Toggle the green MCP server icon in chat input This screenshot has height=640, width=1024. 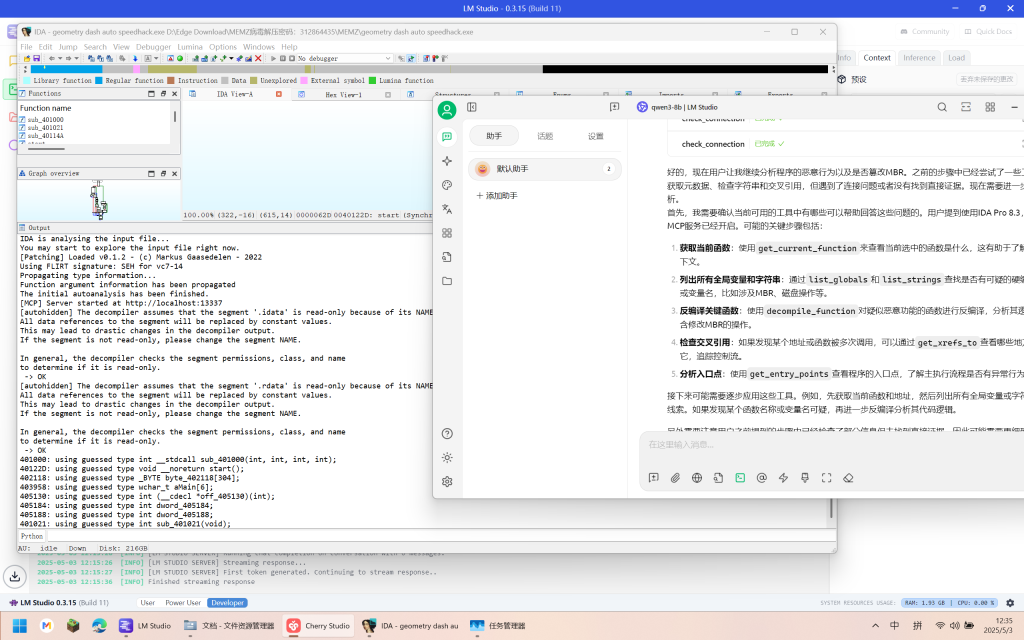pyautogui.click(x=740, y=478)
